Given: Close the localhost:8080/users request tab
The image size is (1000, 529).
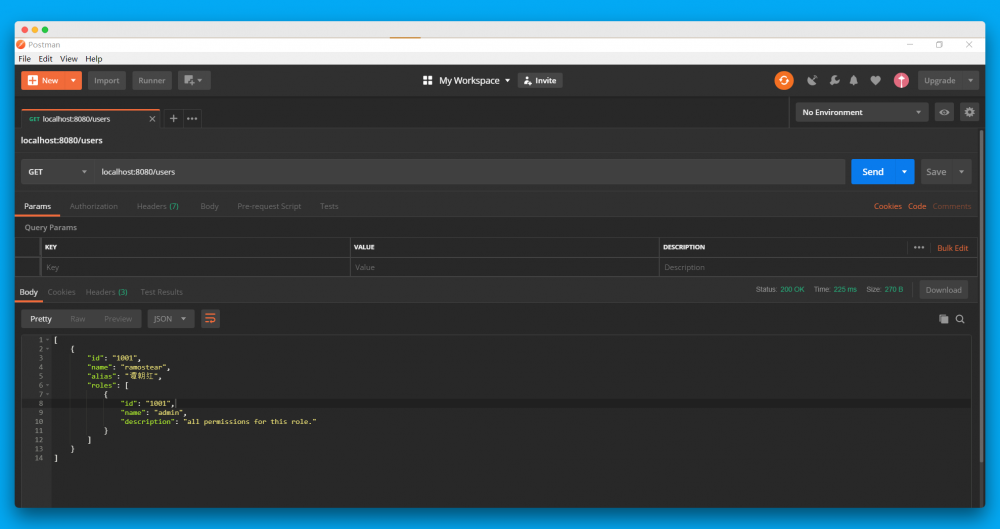Looking at the screenshot, I should (152, 119).
